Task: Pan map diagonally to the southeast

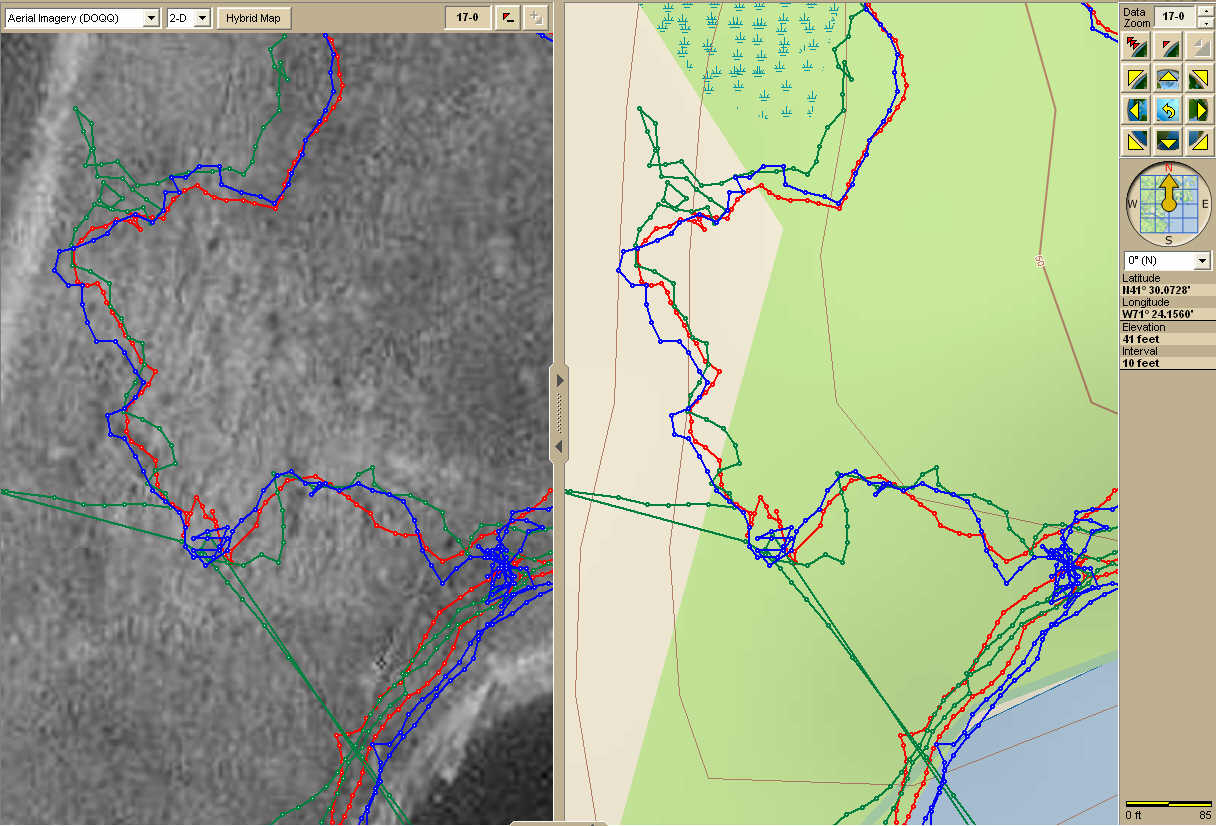Action: coord(1198,140)
